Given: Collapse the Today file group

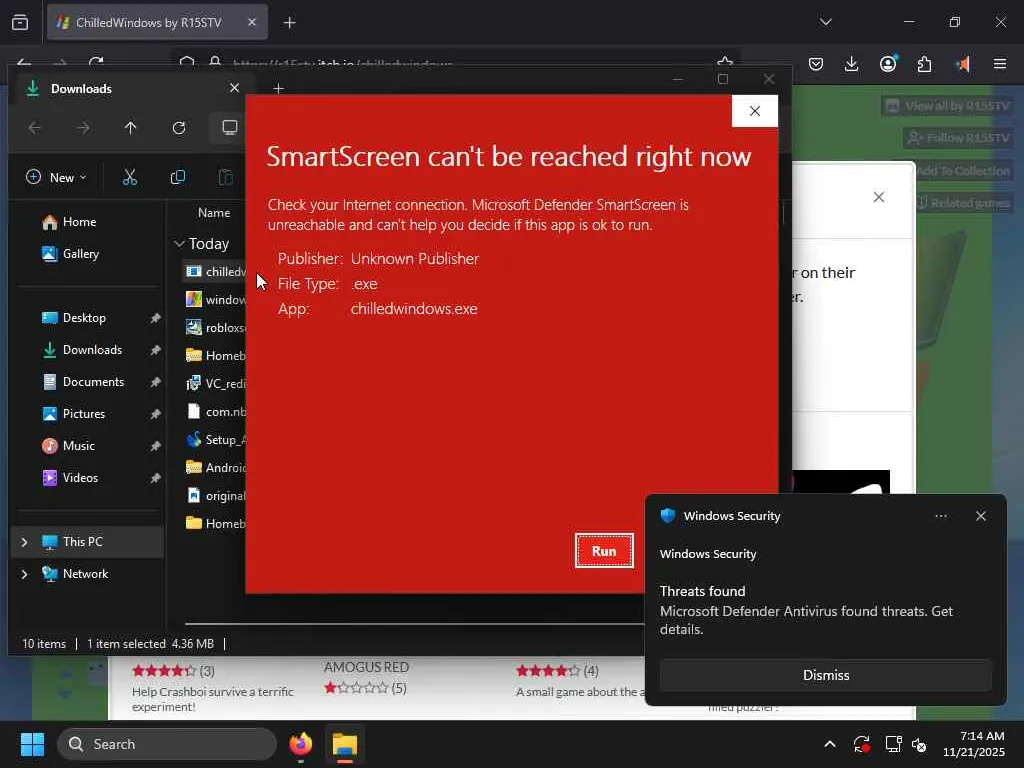Looking at the screenshot, I should coord(179,244).
